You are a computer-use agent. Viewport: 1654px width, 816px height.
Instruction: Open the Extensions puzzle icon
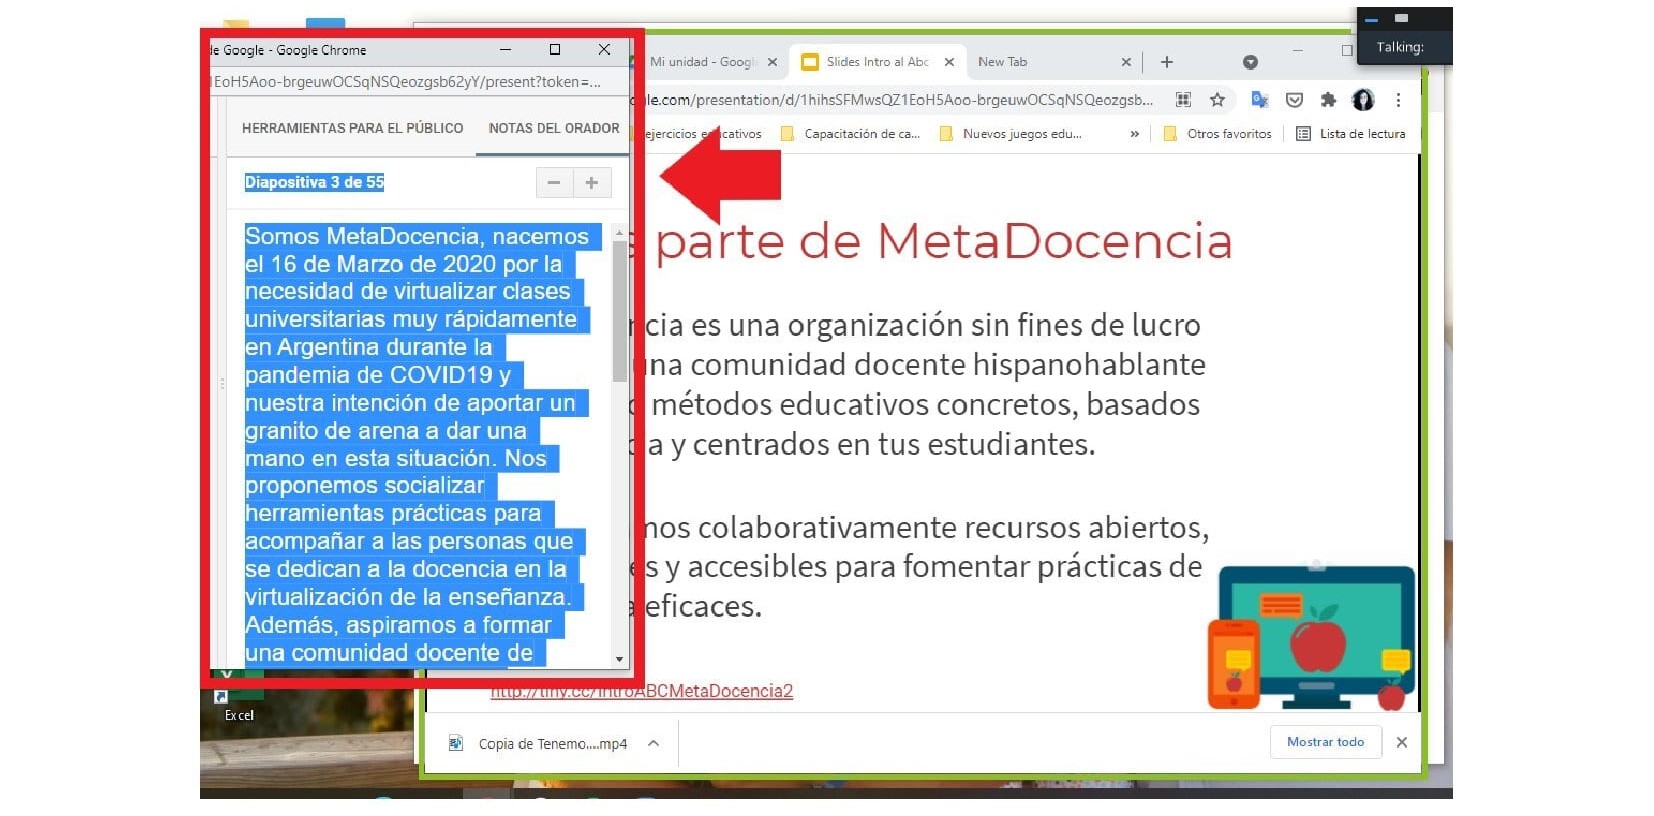1328,99
